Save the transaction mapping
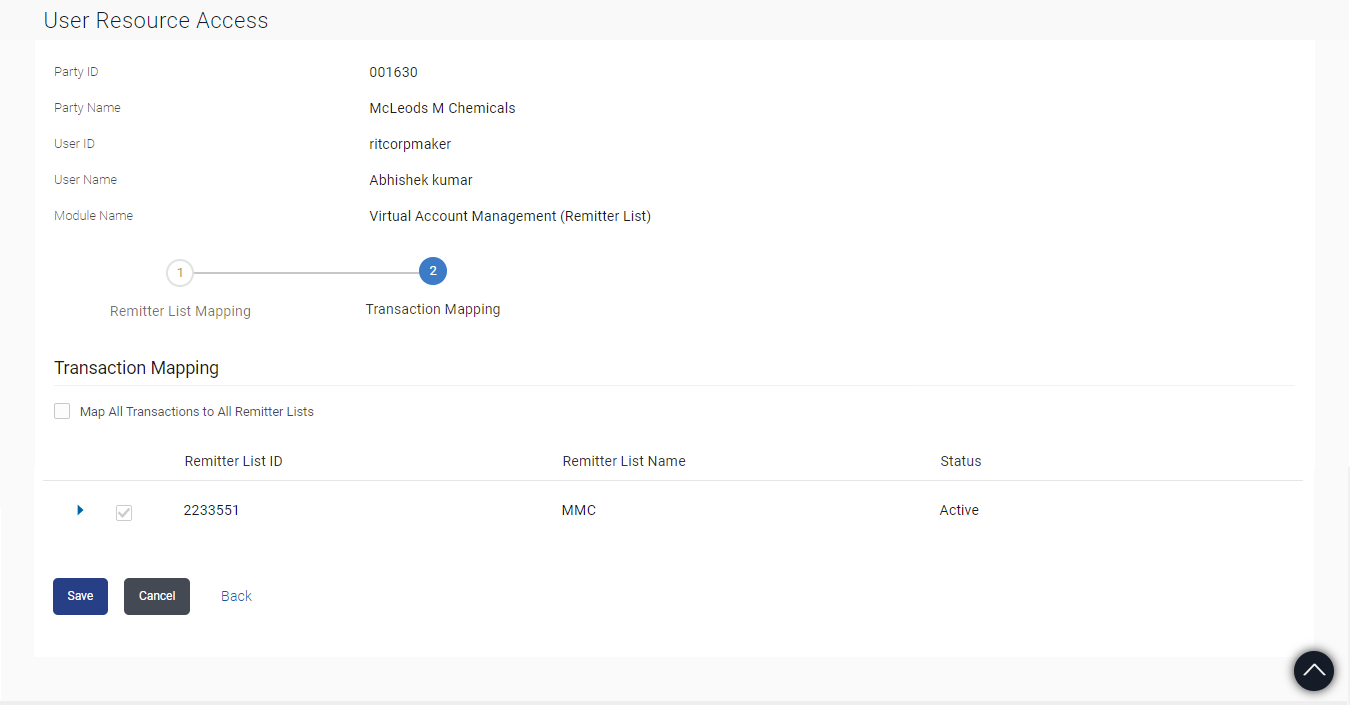The height and width of the screenshot is (705, 1350). [x=80, y=596]
